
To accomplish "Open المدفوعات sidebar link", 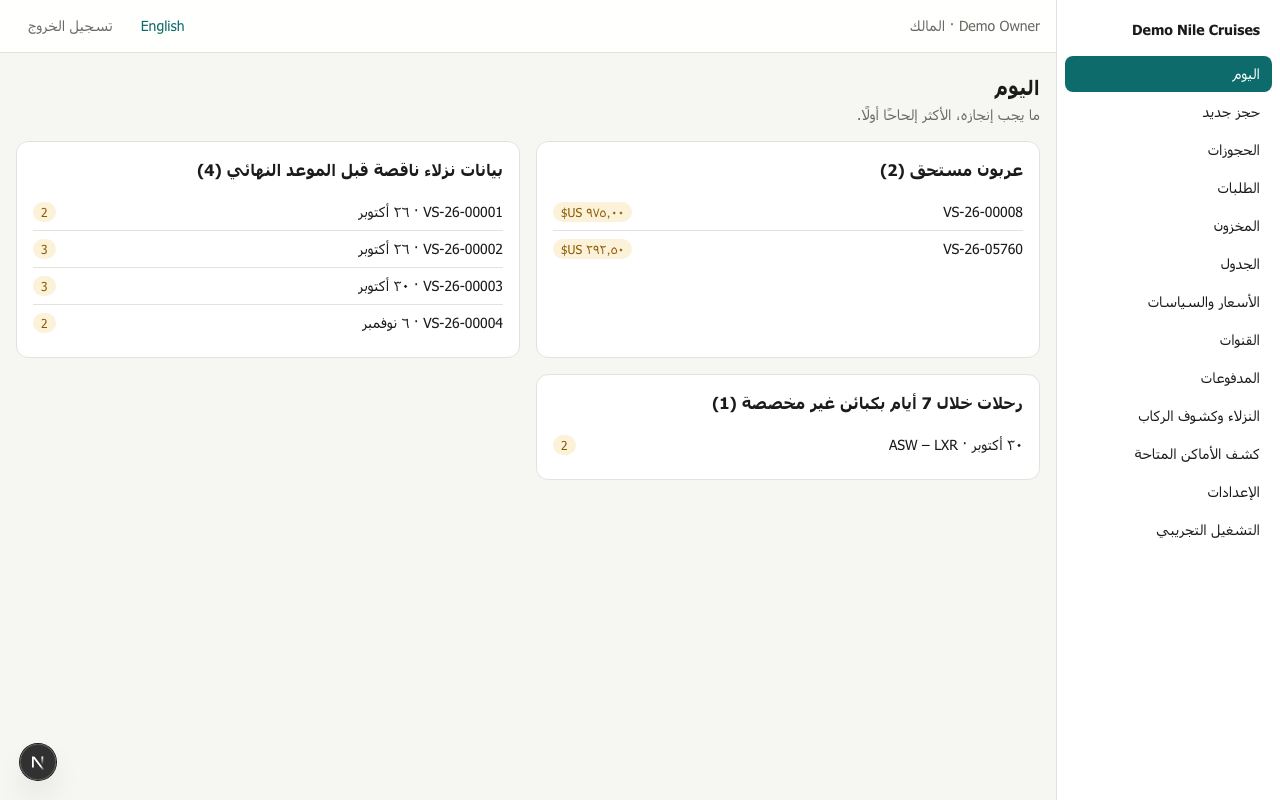I will click(x=1168, y=378).
